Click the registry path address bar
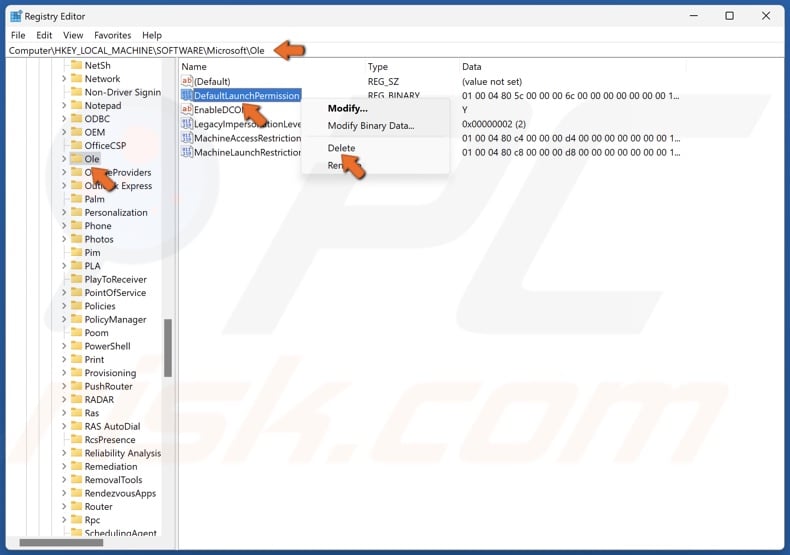This screenshot has height=555, width=790. pos(395,50)
